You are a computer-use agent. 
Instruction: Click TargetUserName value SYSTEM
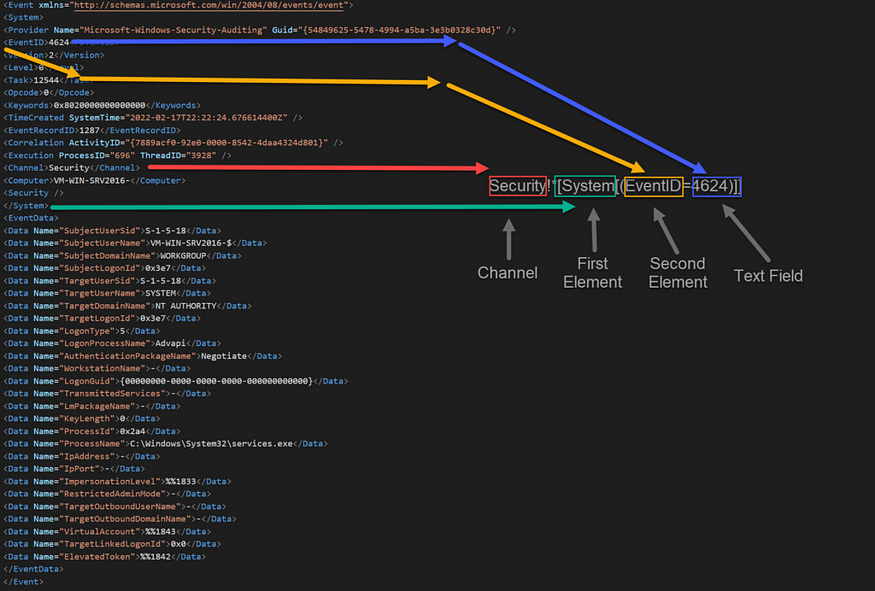point(160,294)
